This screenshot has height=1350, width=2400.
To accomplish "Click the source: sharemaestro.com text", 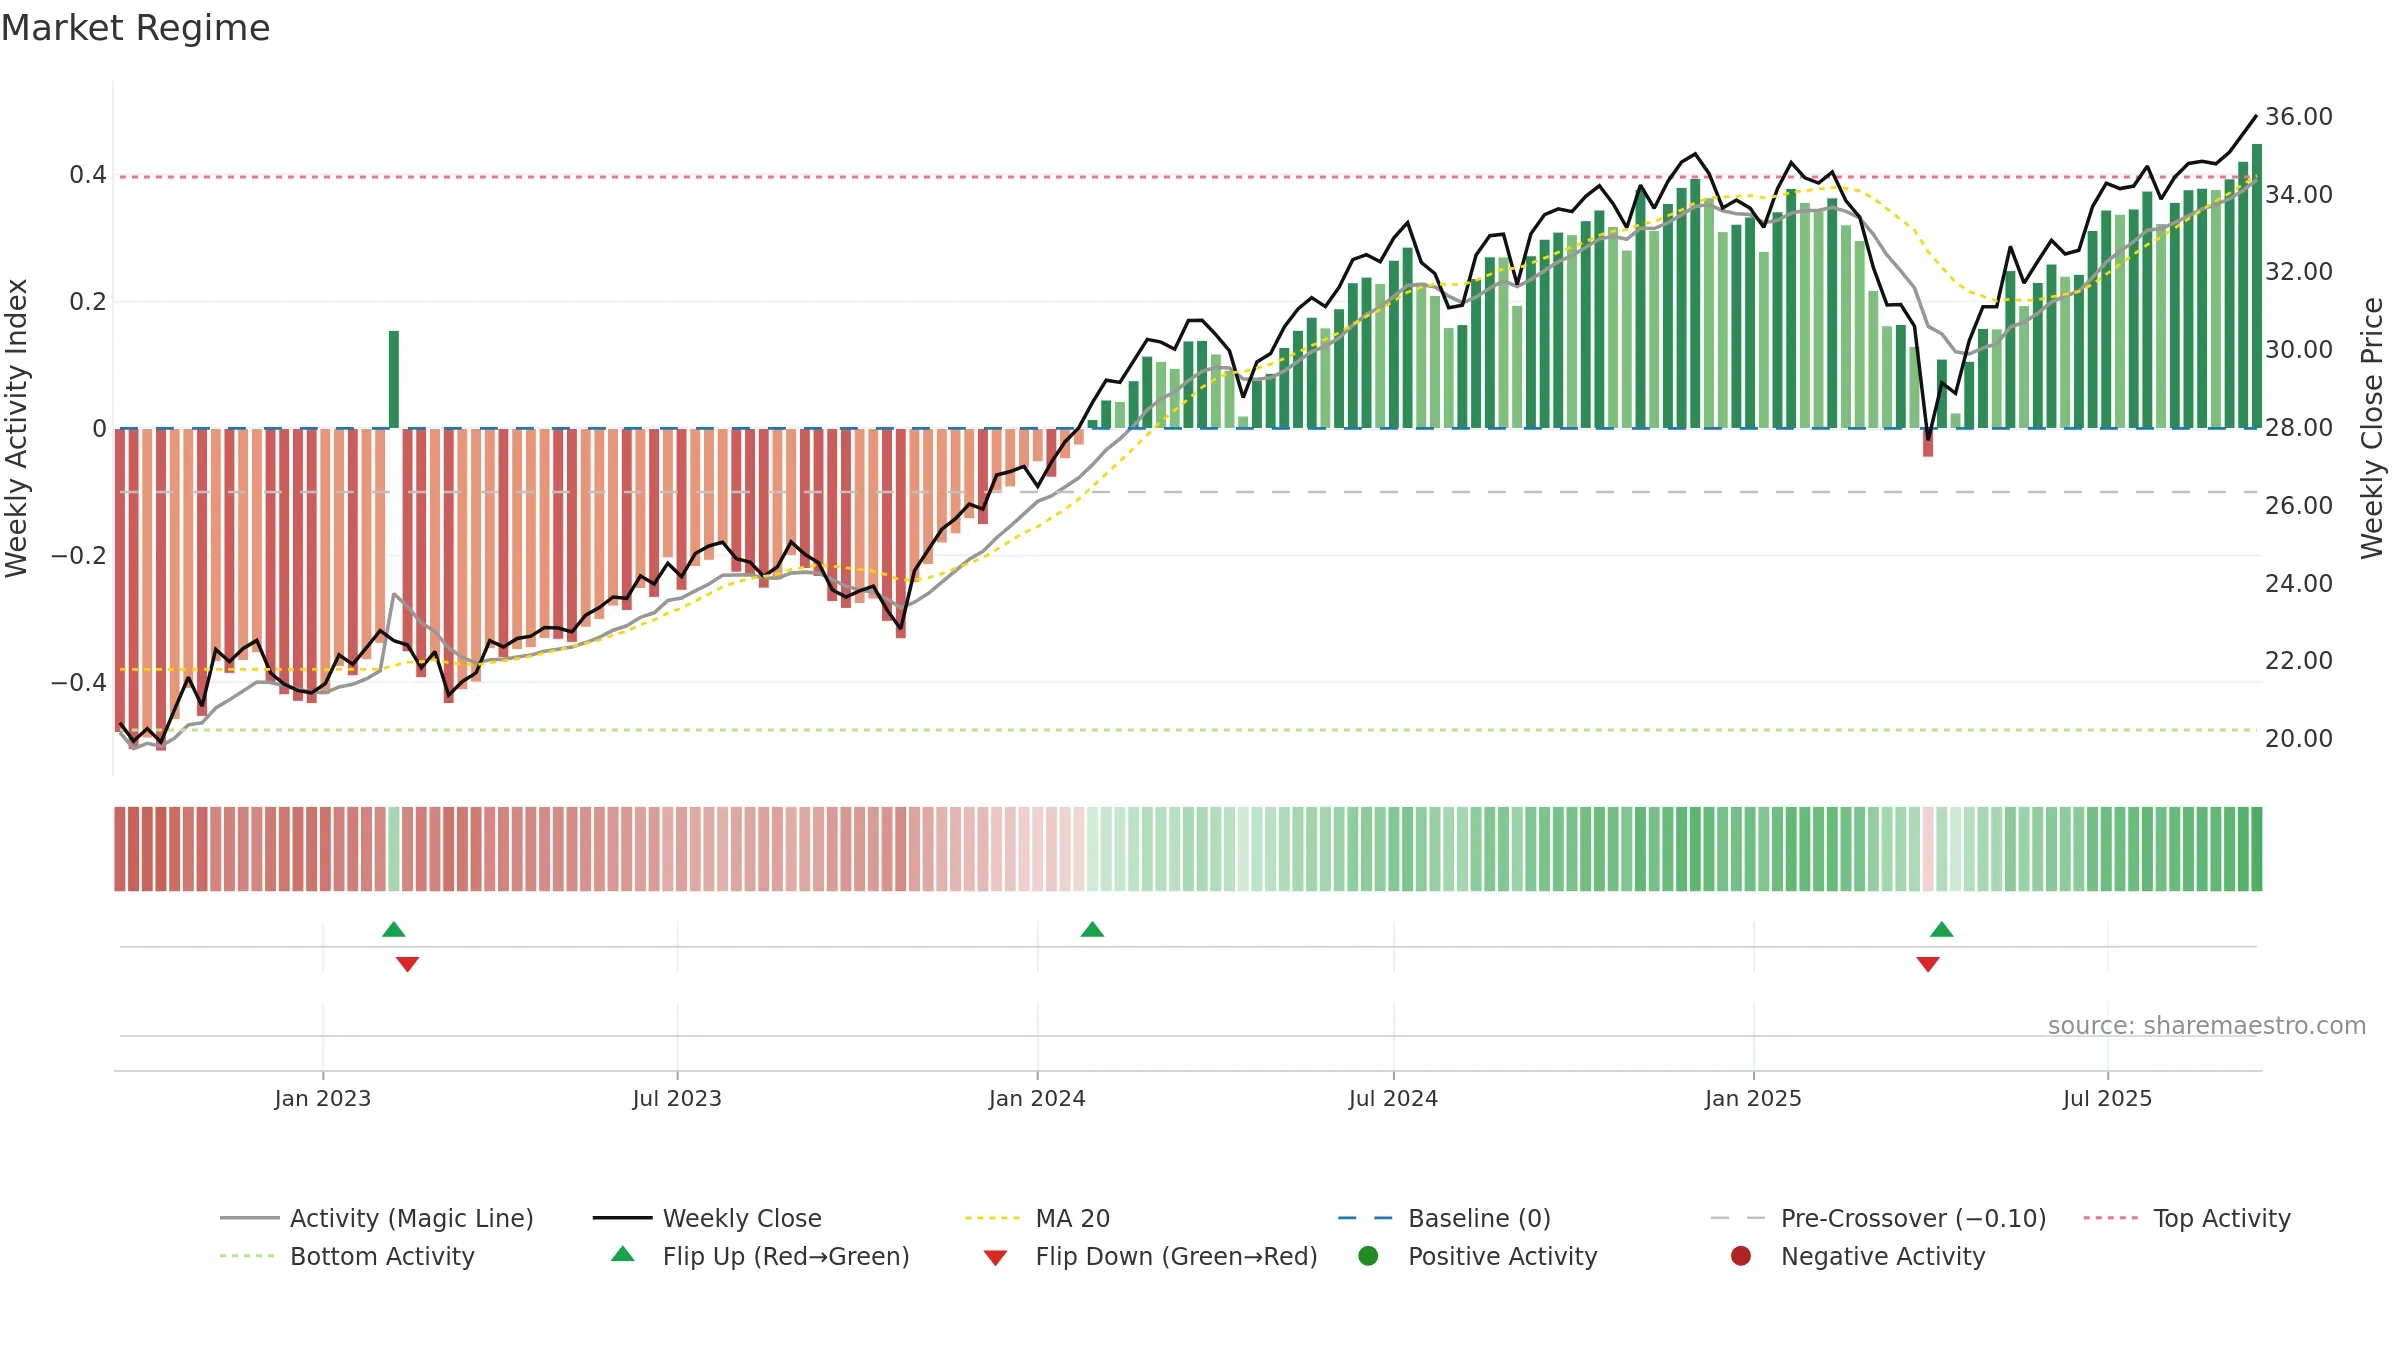I will click(x=2207, y=1026).
